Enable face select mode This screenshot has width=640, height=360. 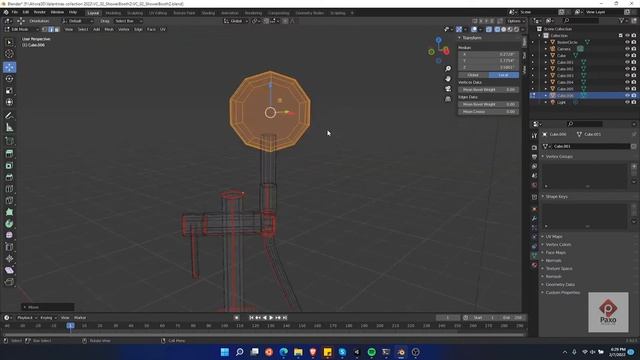tap(57, 29)
